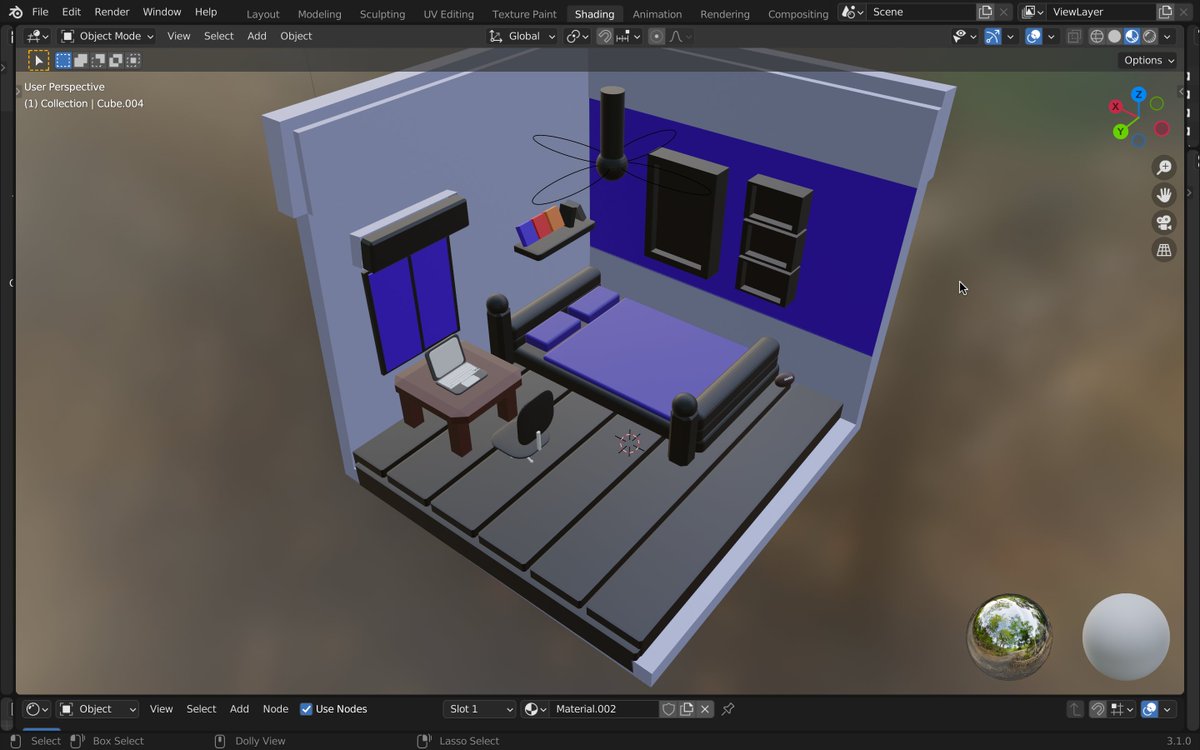Toggle X-ray display

(1074, 36)
